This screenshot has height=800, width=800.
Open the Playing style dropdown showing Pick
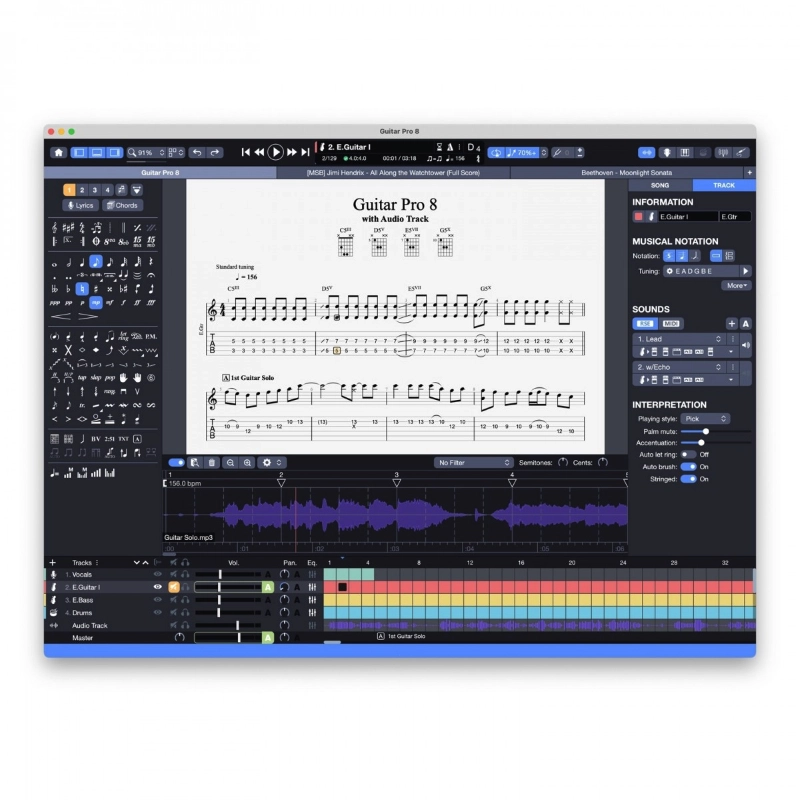705,419
